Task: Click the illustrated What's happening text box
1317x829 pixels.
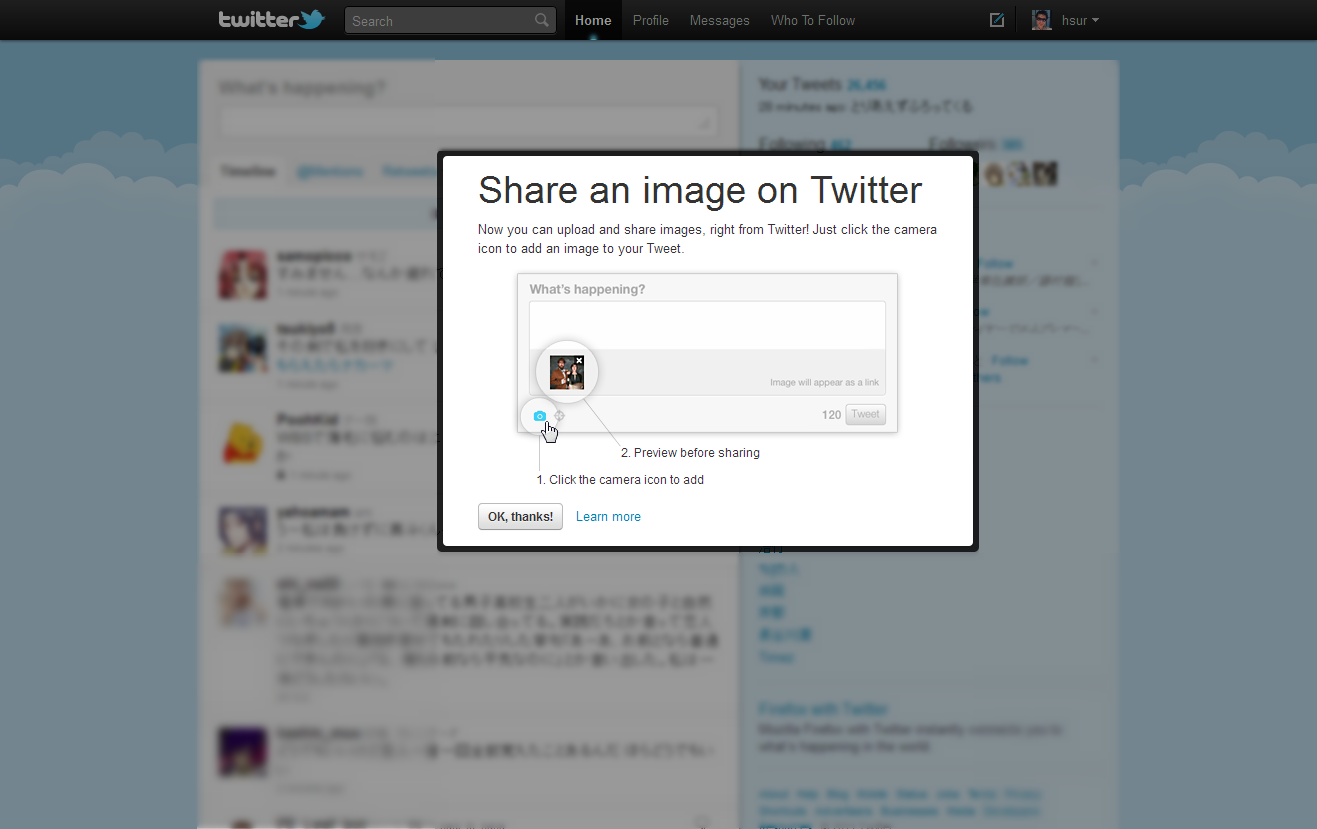Action: coord(706,325)
